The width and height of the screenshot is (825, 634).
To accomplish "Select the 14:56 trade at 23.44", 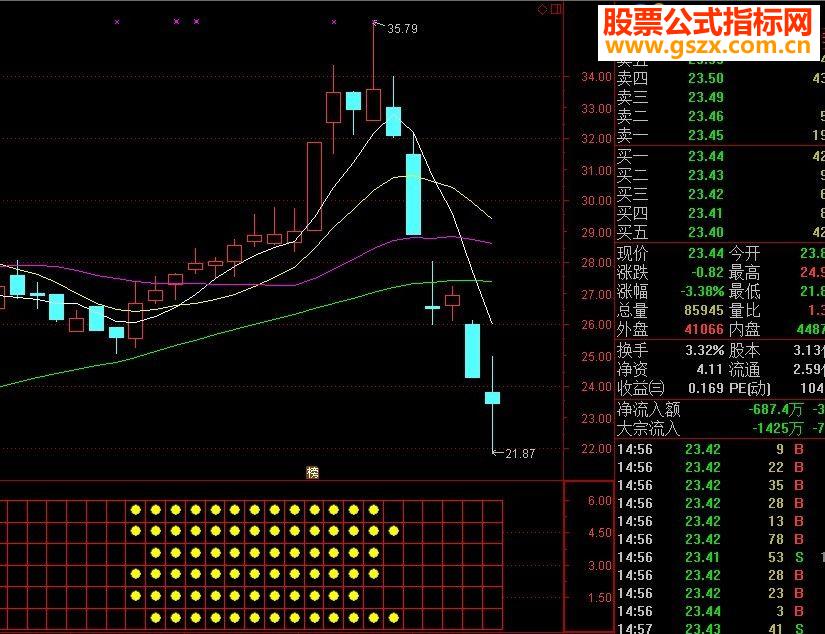I will pyautogui.click(x=720, y=611).
